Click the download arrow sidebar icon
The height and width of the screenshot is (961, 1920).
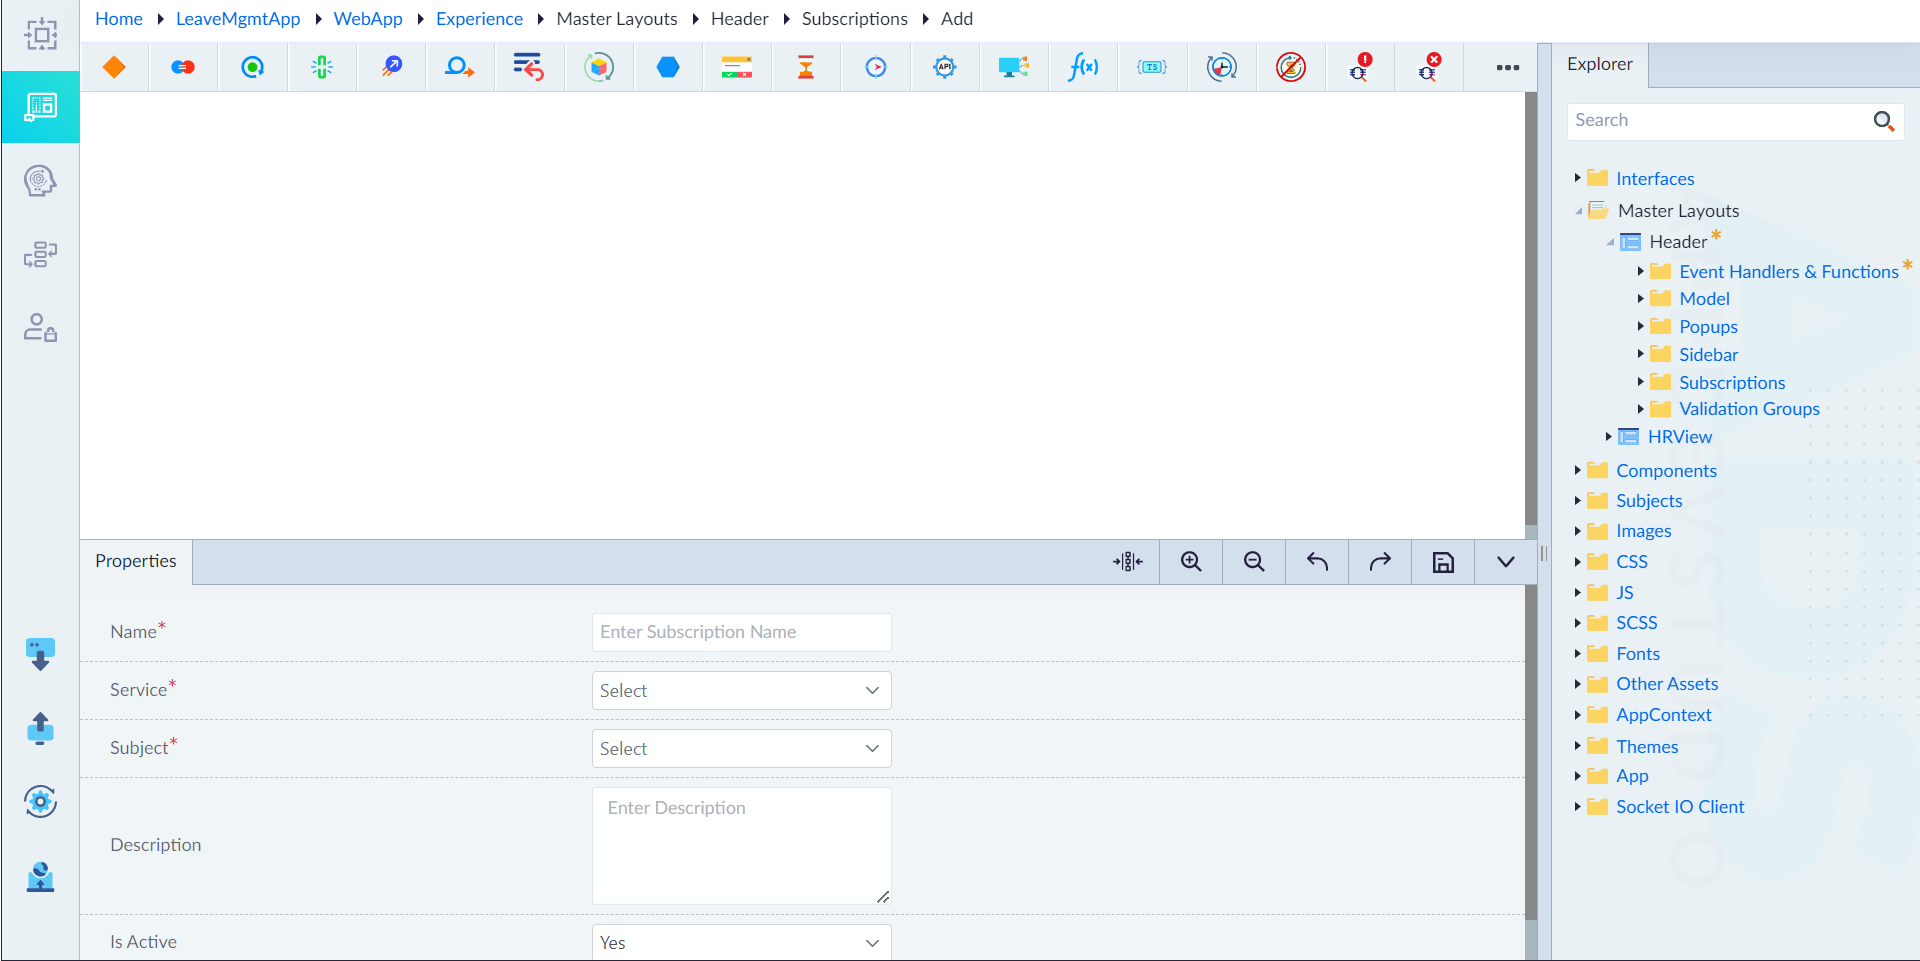[x=40, y=654]
